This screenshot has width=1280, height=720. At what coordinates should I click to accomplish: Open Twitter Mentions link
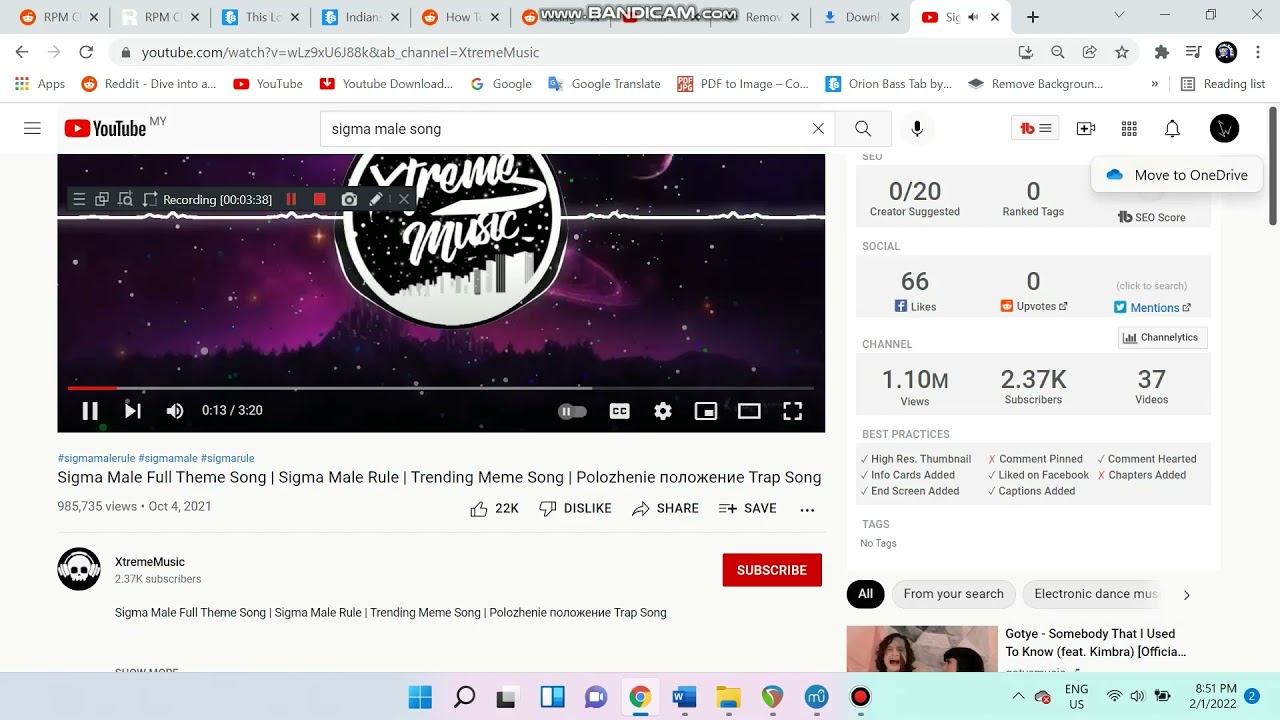coord(1153,308)
